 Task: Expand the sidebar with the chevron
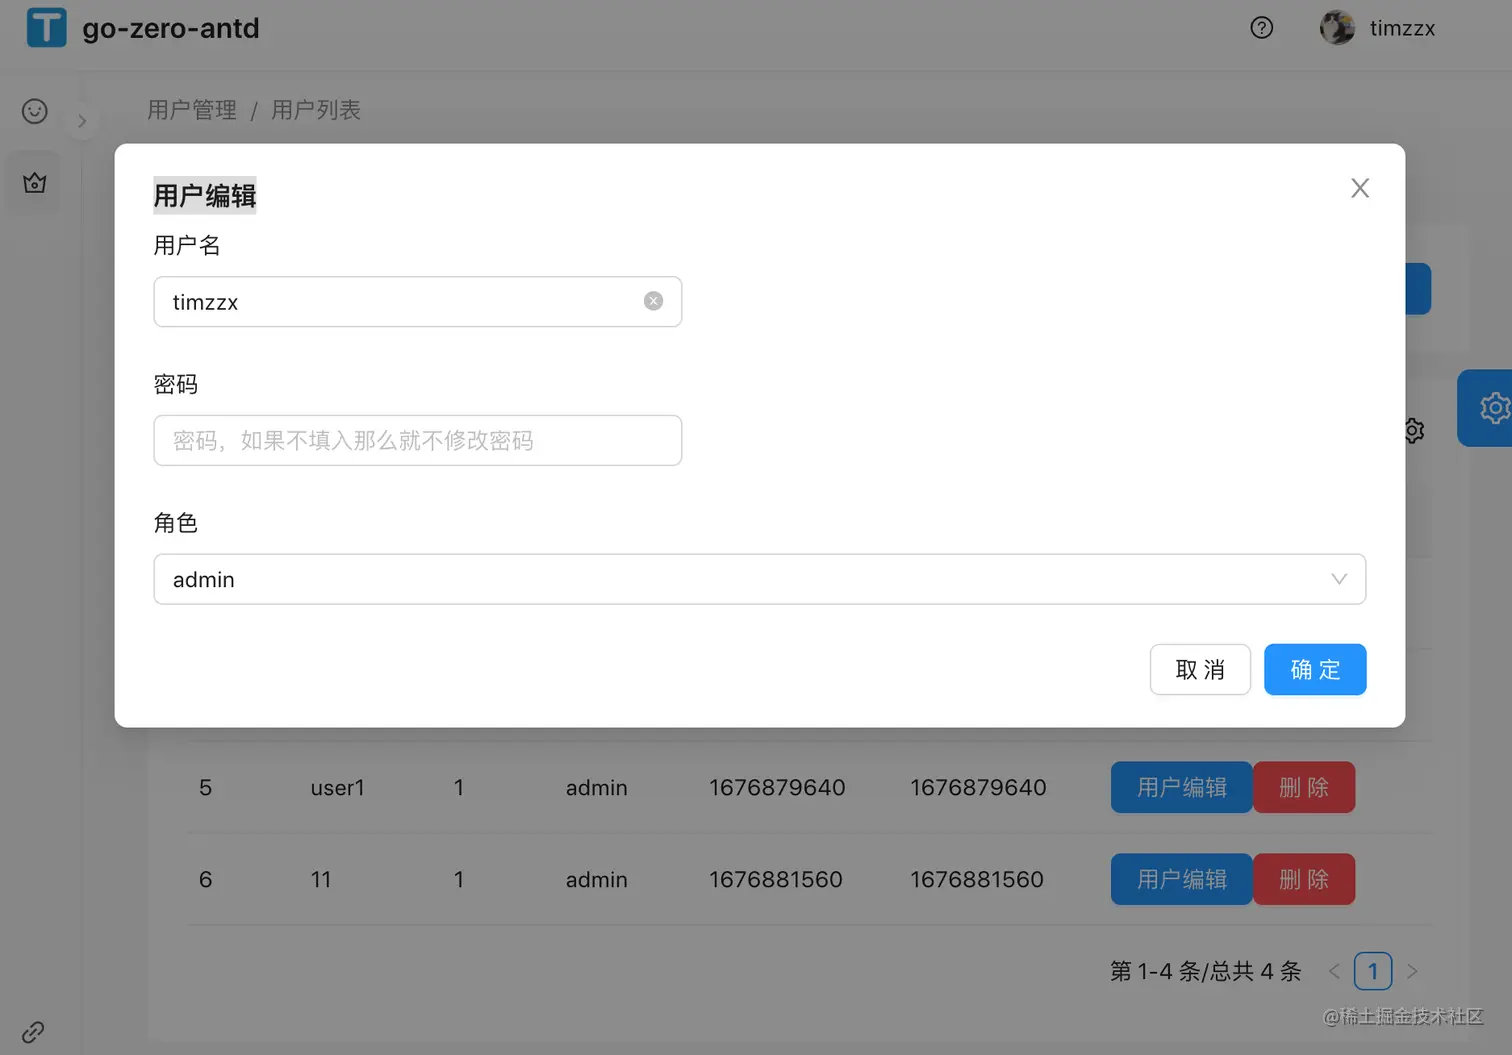coord(82,121)
